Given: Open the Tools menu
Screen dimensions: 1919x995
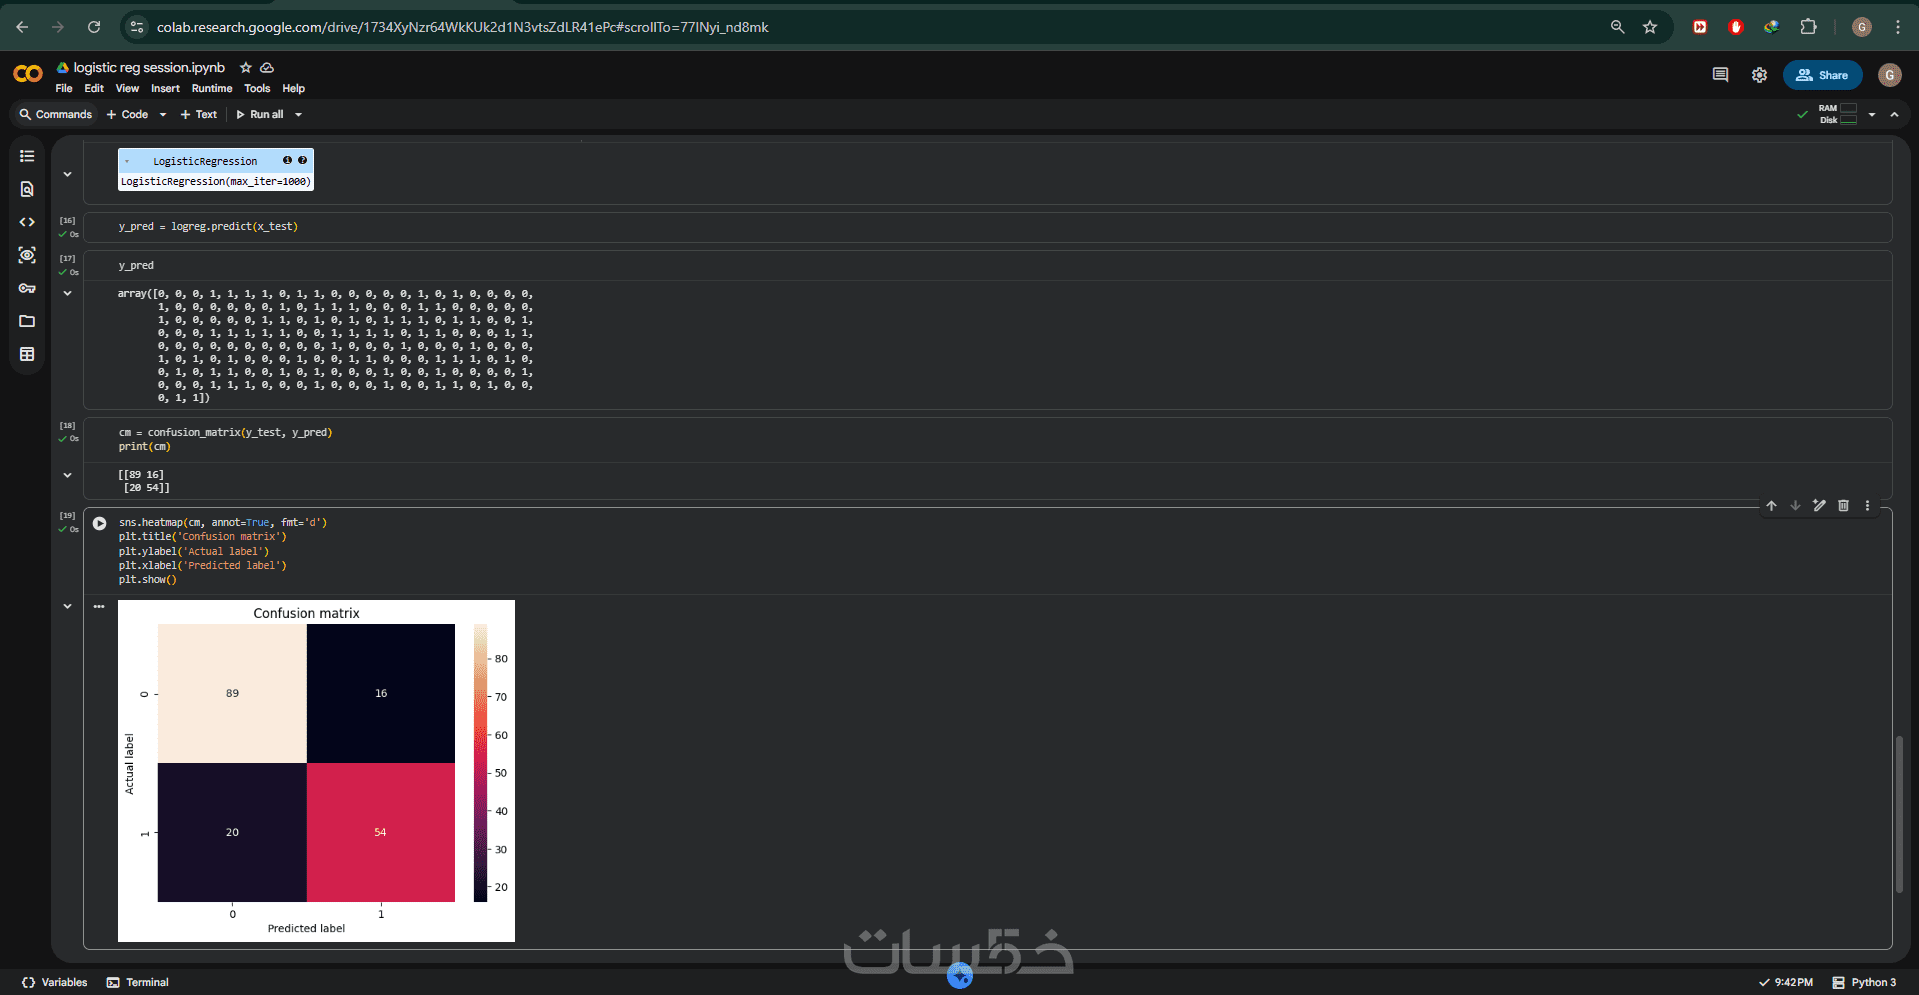Looking at the screenshot, I should point(257,89).
